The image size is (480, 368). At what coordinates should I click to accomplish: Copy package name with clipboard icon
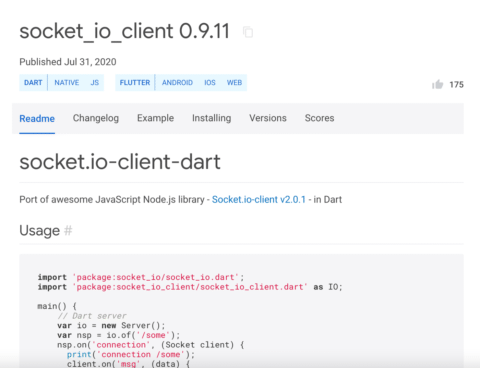click(248, 32)
